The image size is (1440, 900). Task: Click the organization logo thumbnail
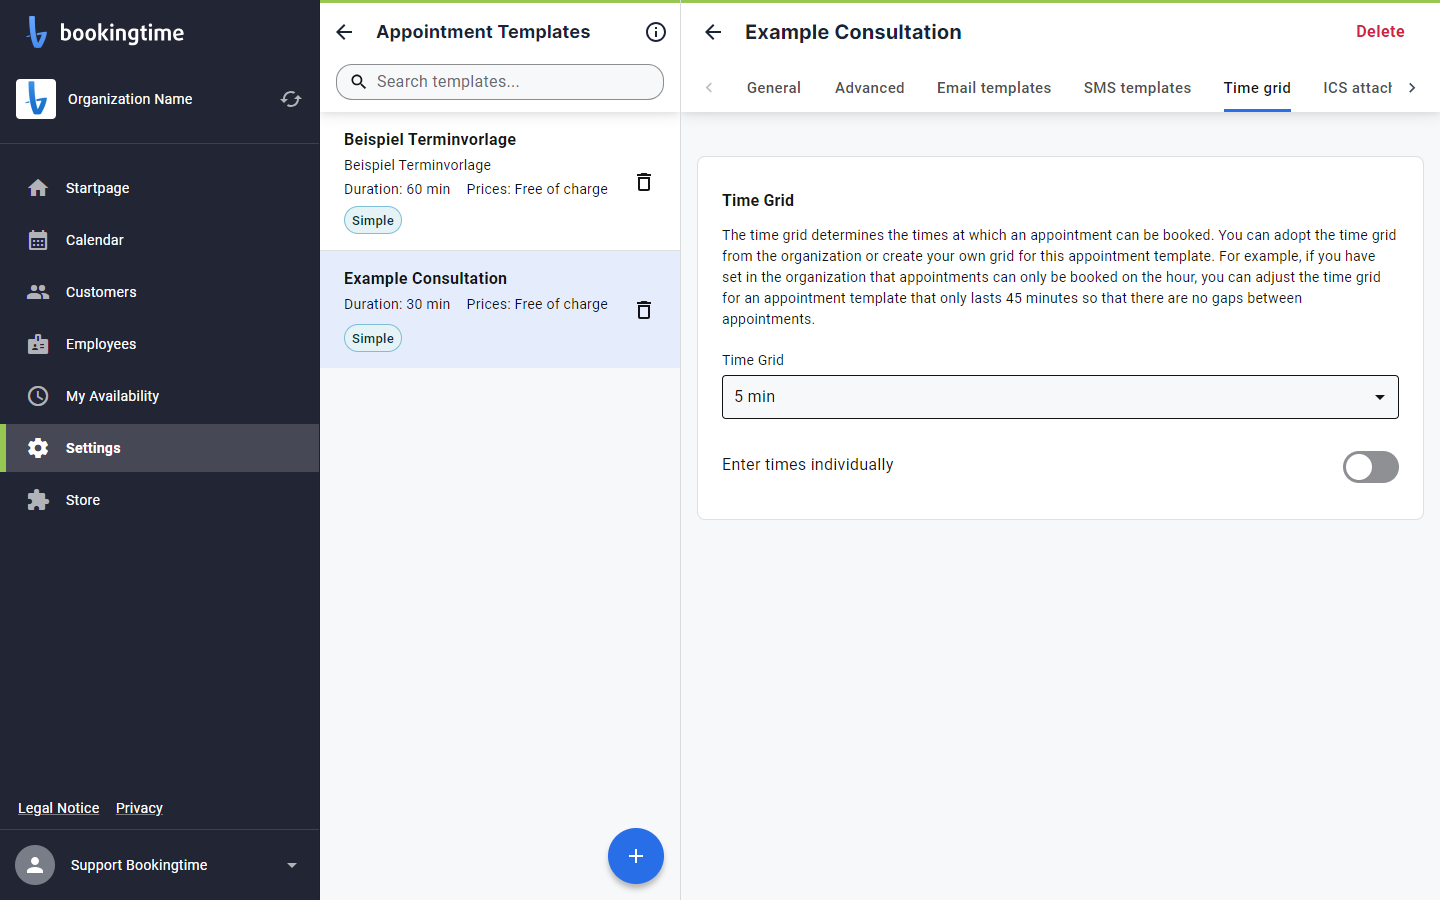(x=36, y=99)
